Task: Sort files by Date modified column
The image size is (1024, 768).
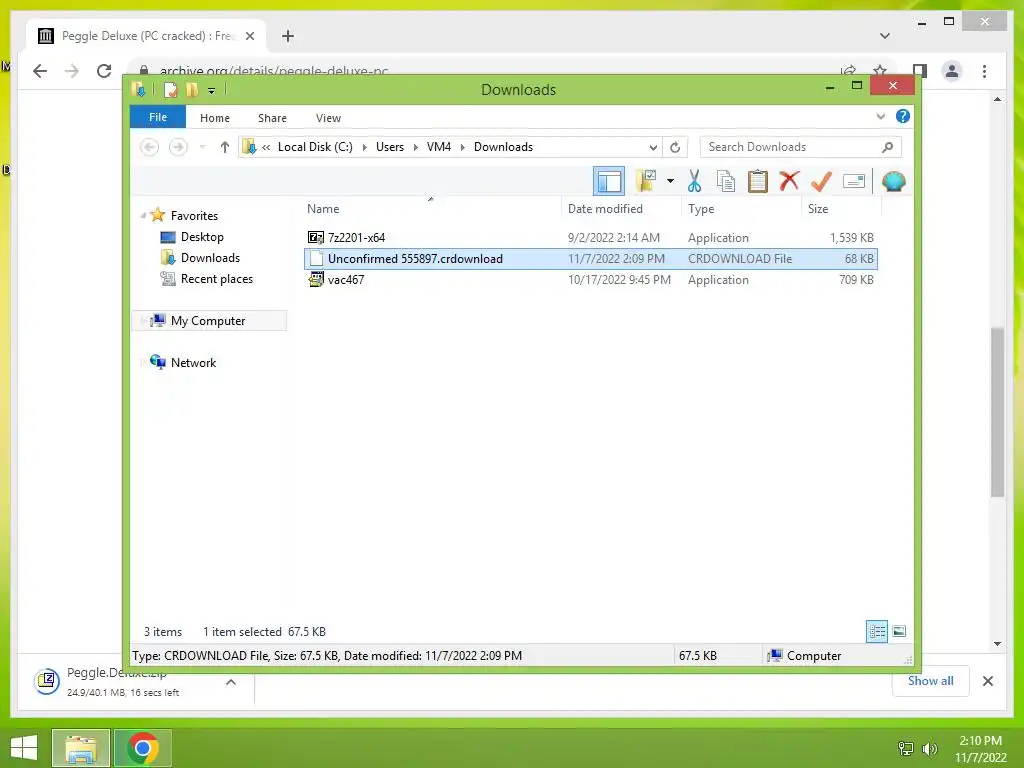Action: pyautogui.click(x=605, y=209)
